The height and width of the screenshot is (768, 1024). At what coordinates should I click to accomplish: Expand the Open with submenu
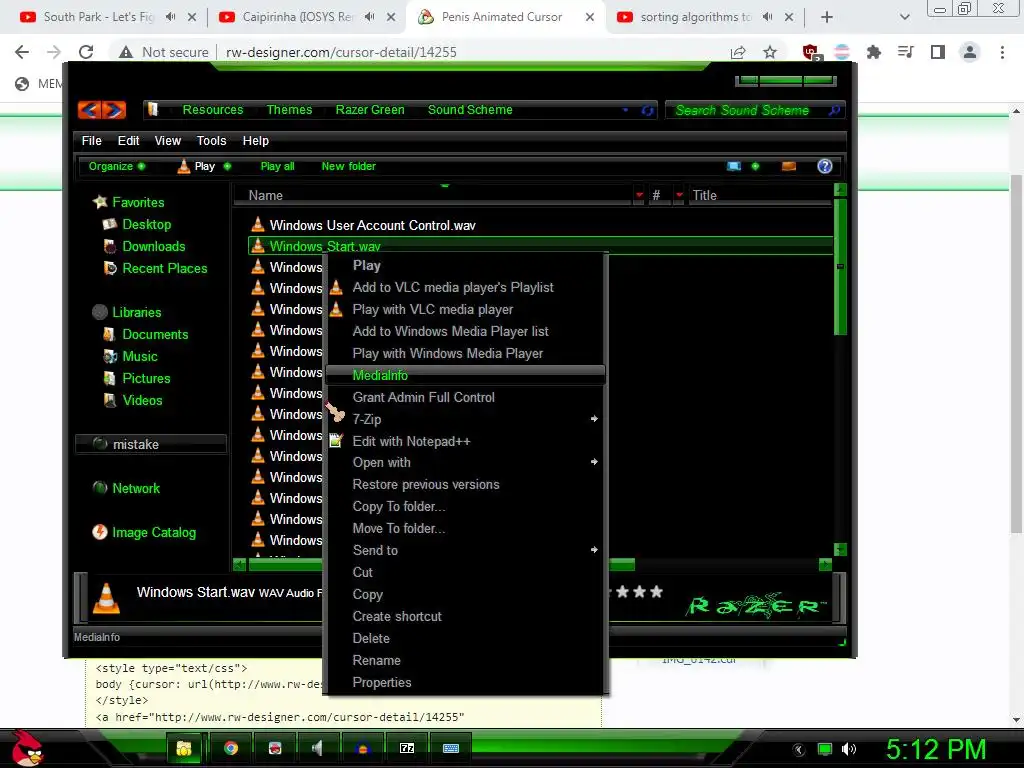[x=594, y=462]
